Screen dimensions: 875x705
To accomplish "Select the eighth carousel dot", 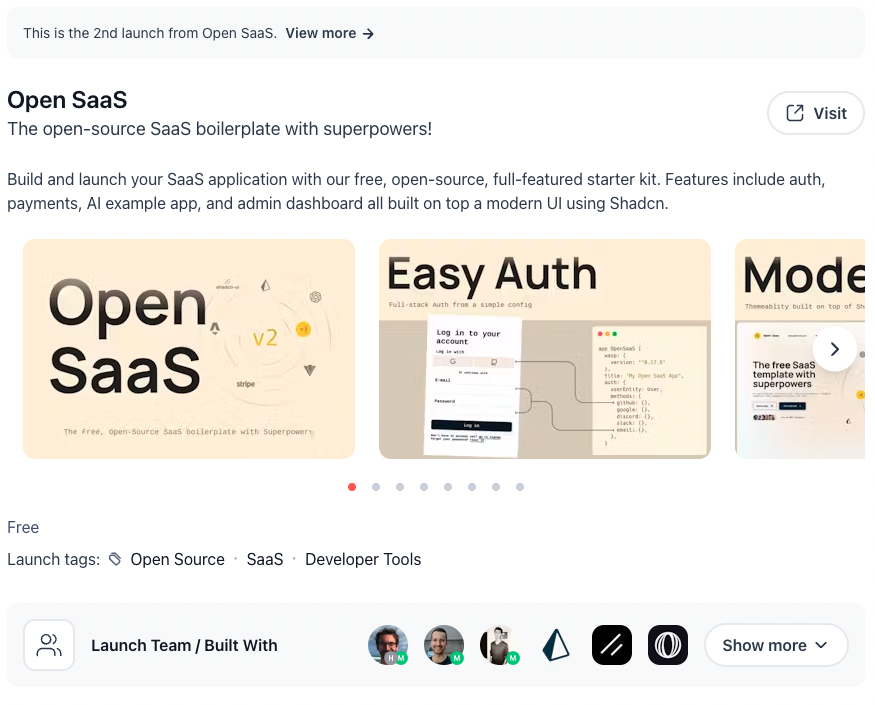I will tap(520, 487).
